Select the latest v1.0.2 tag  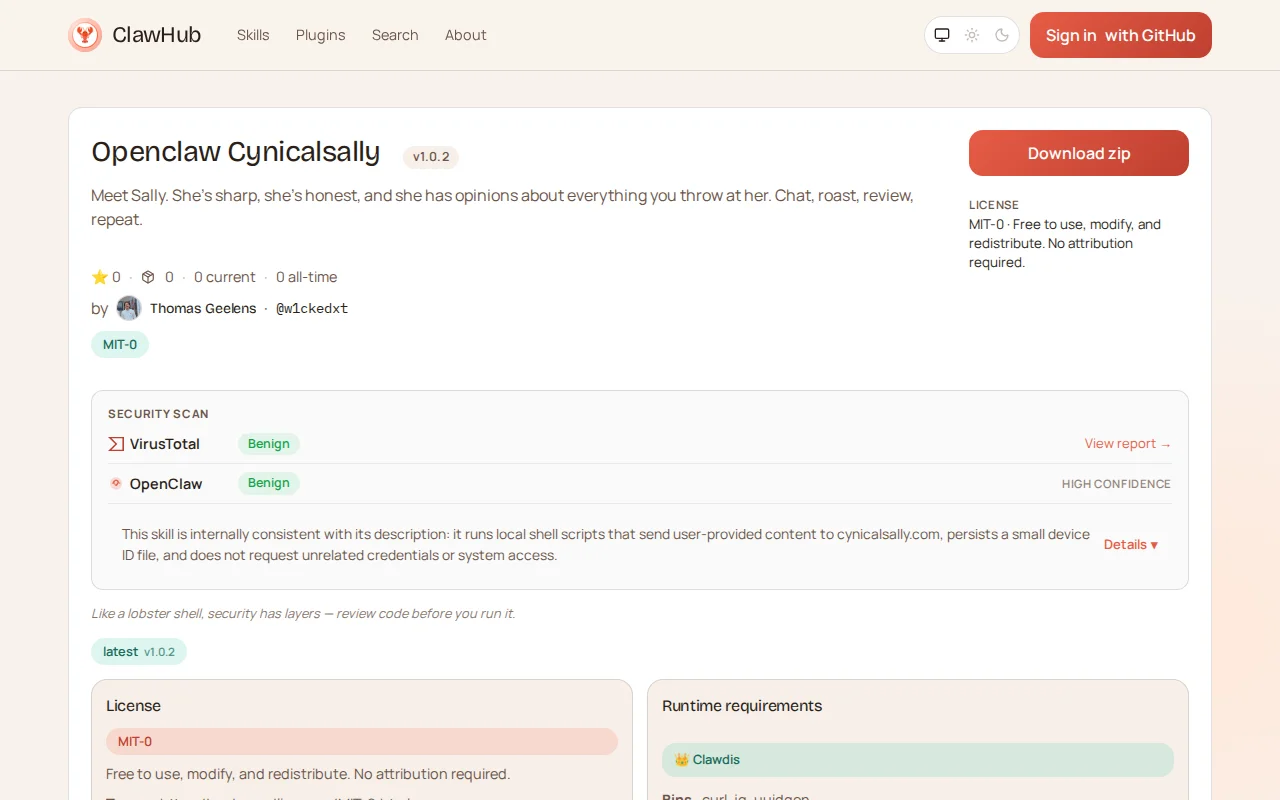point(139,652)
